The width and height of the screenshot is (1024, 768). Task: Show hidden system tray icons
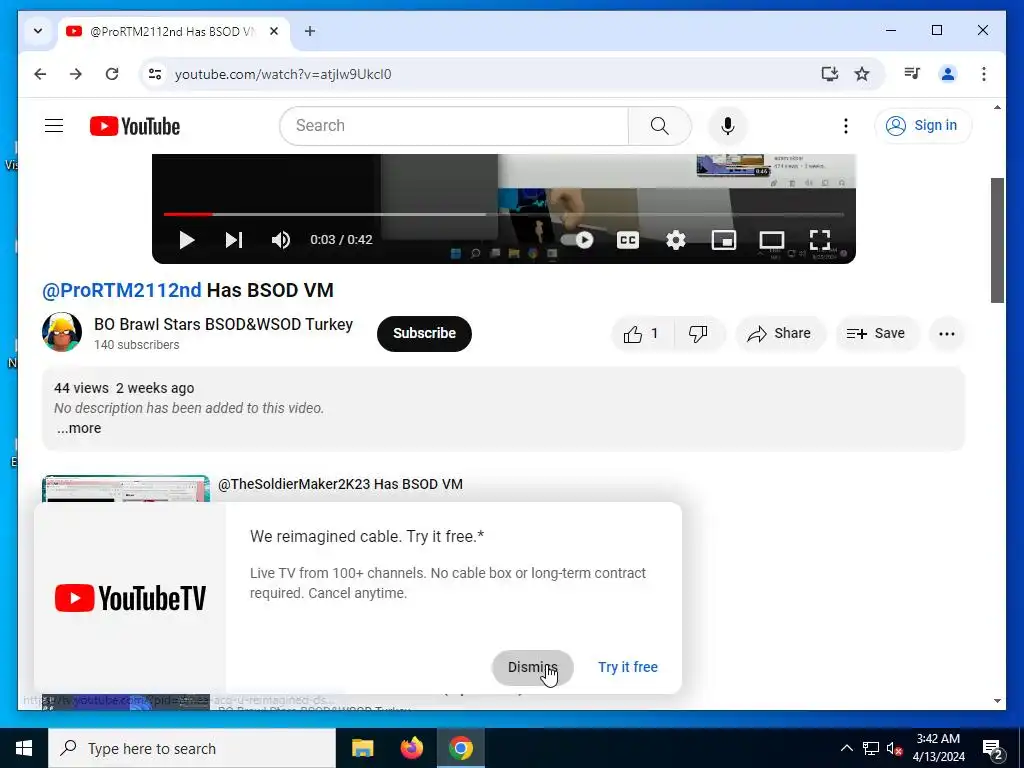point(846,748)
